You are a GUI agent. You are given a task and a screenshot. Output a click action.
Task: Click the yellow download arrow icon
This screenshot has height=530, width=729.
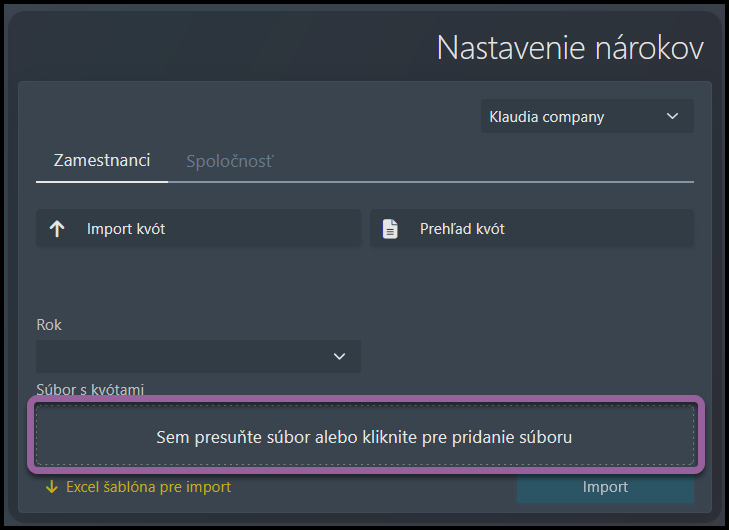(x=52, y=487)
